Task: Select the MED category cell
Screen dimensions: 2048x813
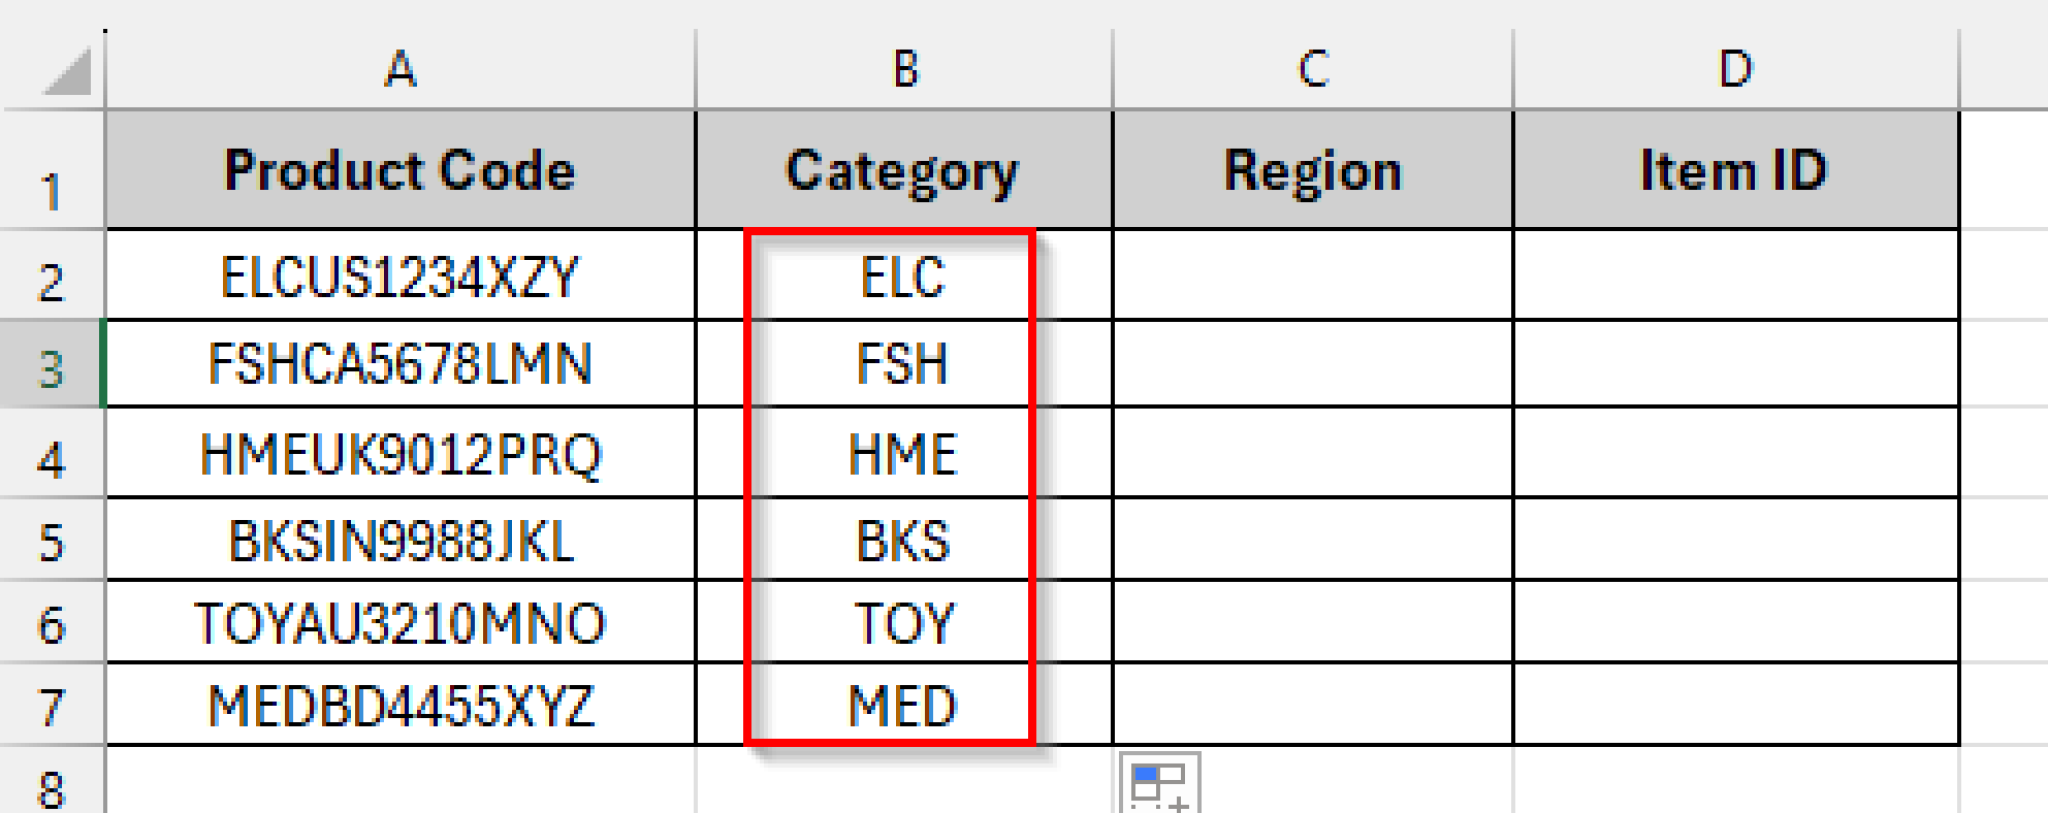Action: (x=904, y=704)
